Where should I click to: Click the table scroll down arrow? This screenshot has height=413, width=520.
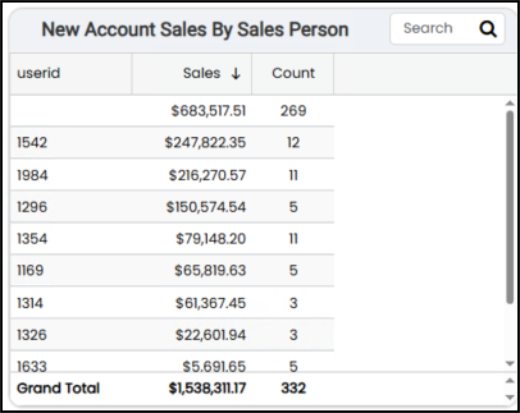pyautogui.click(x=510, y=363)
